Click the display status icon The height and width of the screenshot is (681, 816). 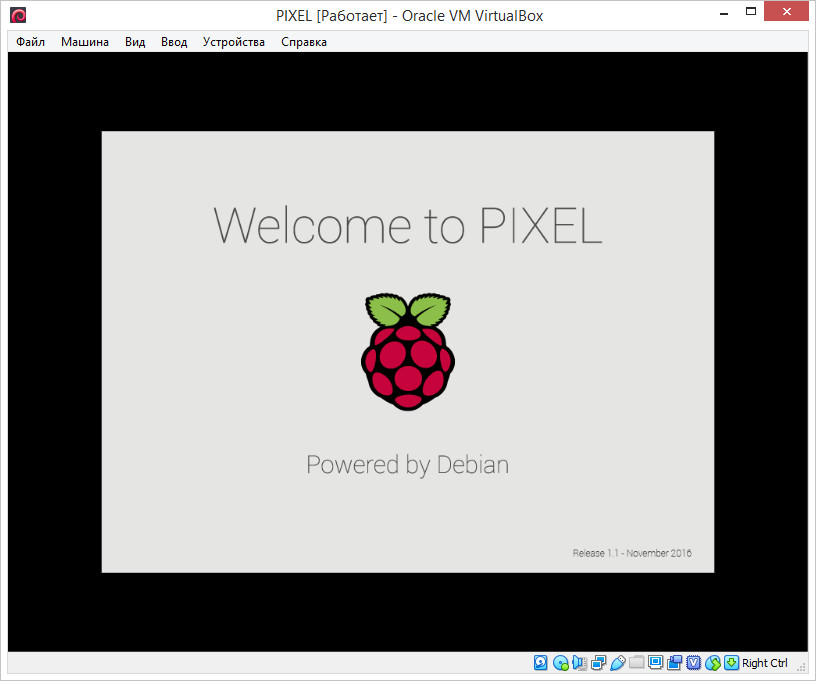pos(655,662)
